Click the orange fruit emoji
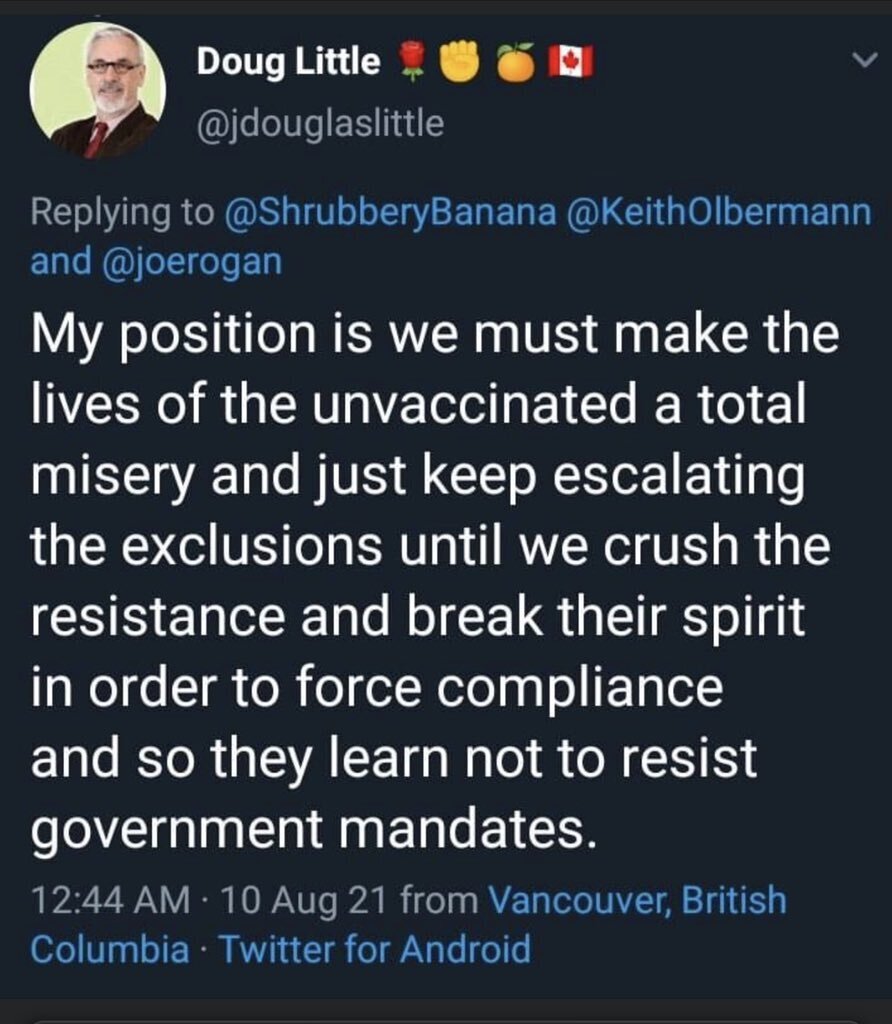The height and width of the screenshot is (1024, 892). tap(516, 63)
